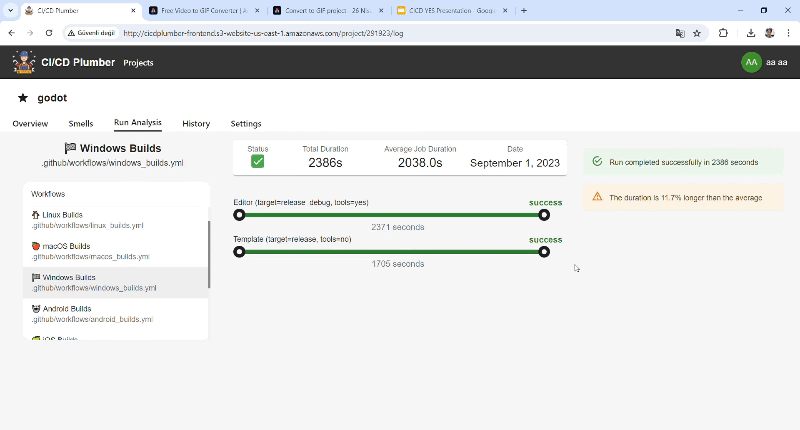This screenshot has width=800, height=430.
Task: Switch to the Convert to GIF project tab
Action: coord(328,10)
